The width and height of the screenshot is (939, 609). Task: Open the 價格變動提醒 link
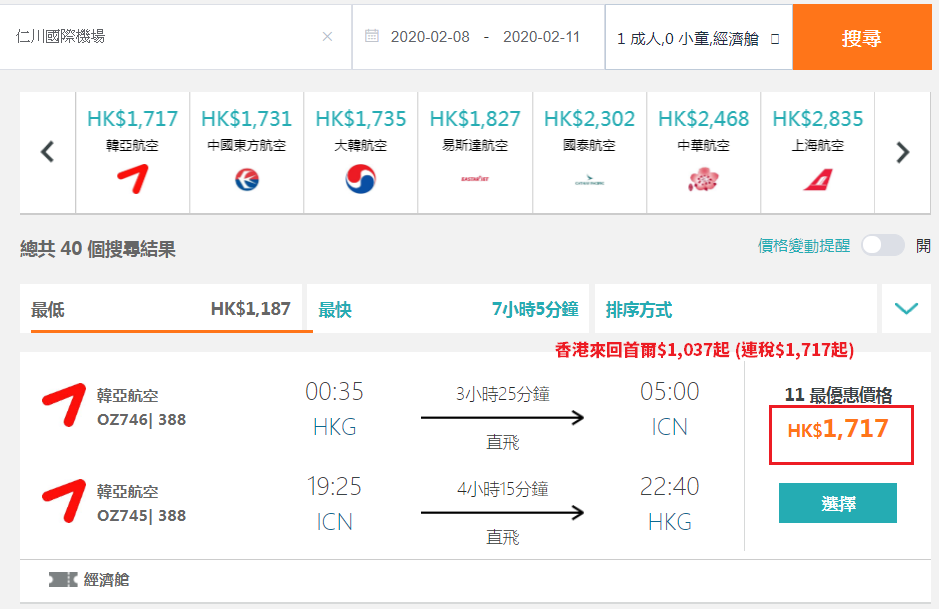pos(804,246)
